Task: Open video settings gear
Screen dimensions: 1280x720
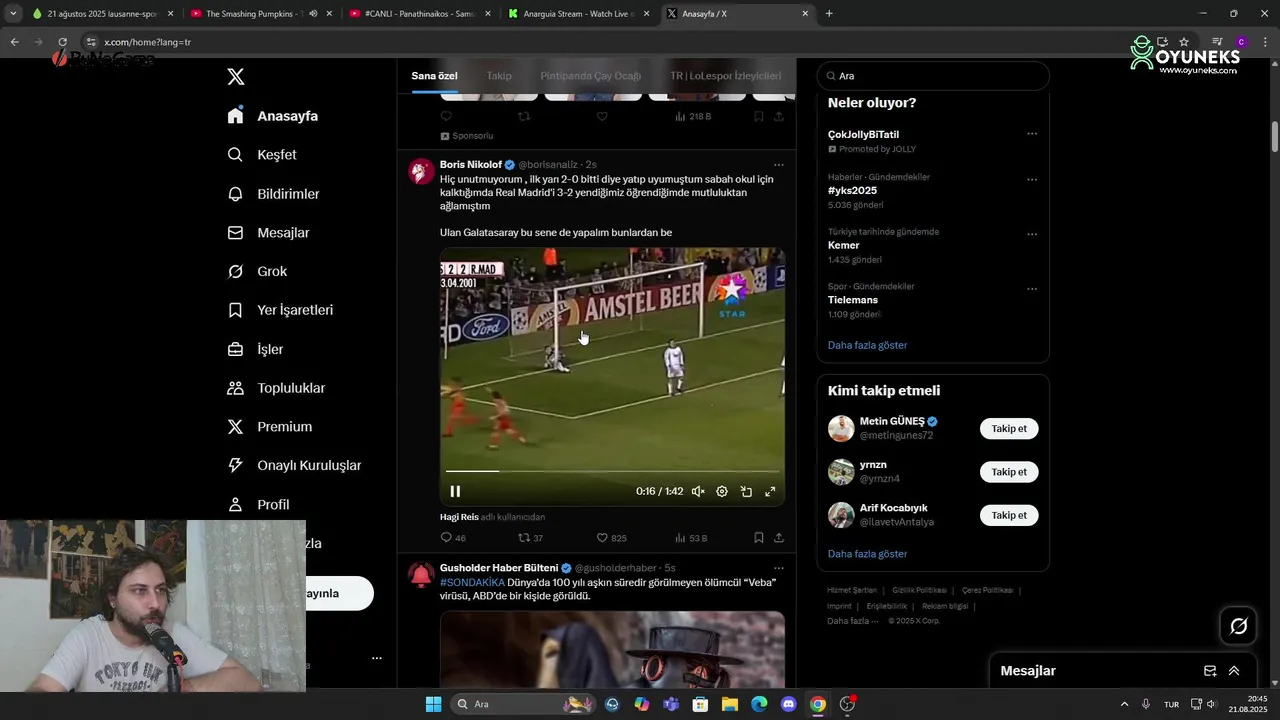Action: [722, 491]
